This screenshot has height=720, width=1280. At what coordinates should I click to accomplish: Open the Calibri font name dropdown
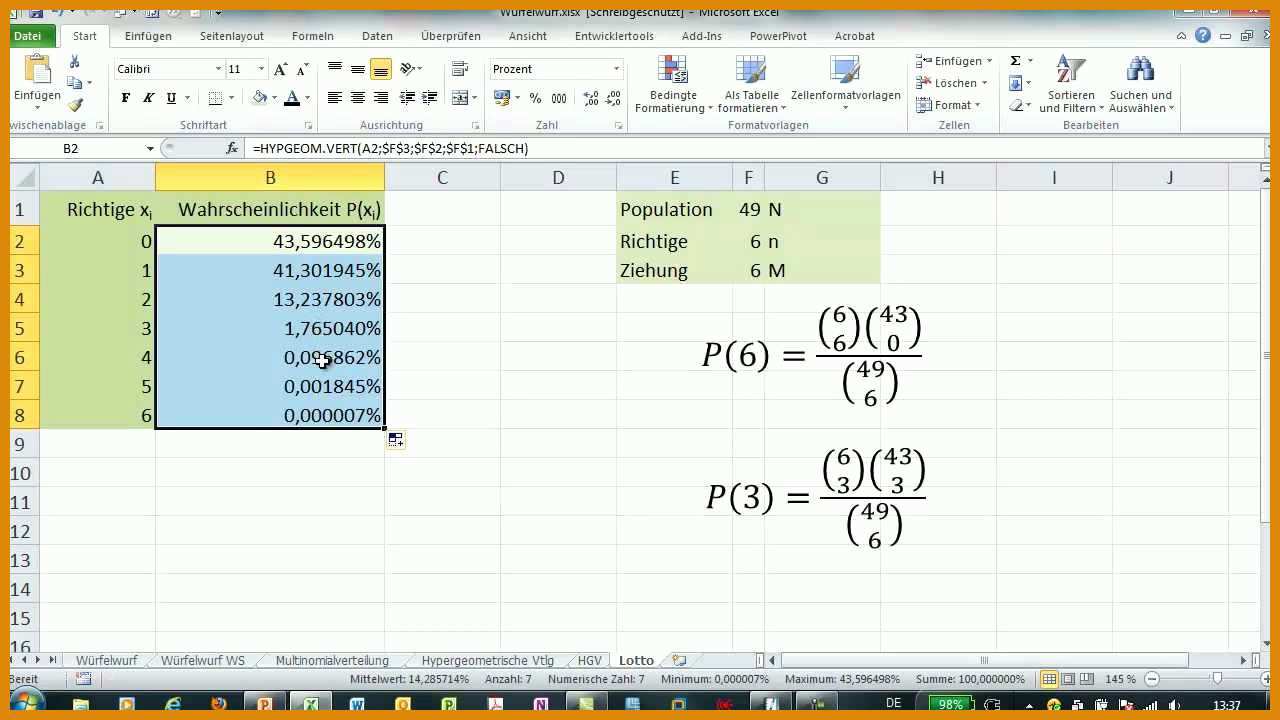click(x=219, y=69)
